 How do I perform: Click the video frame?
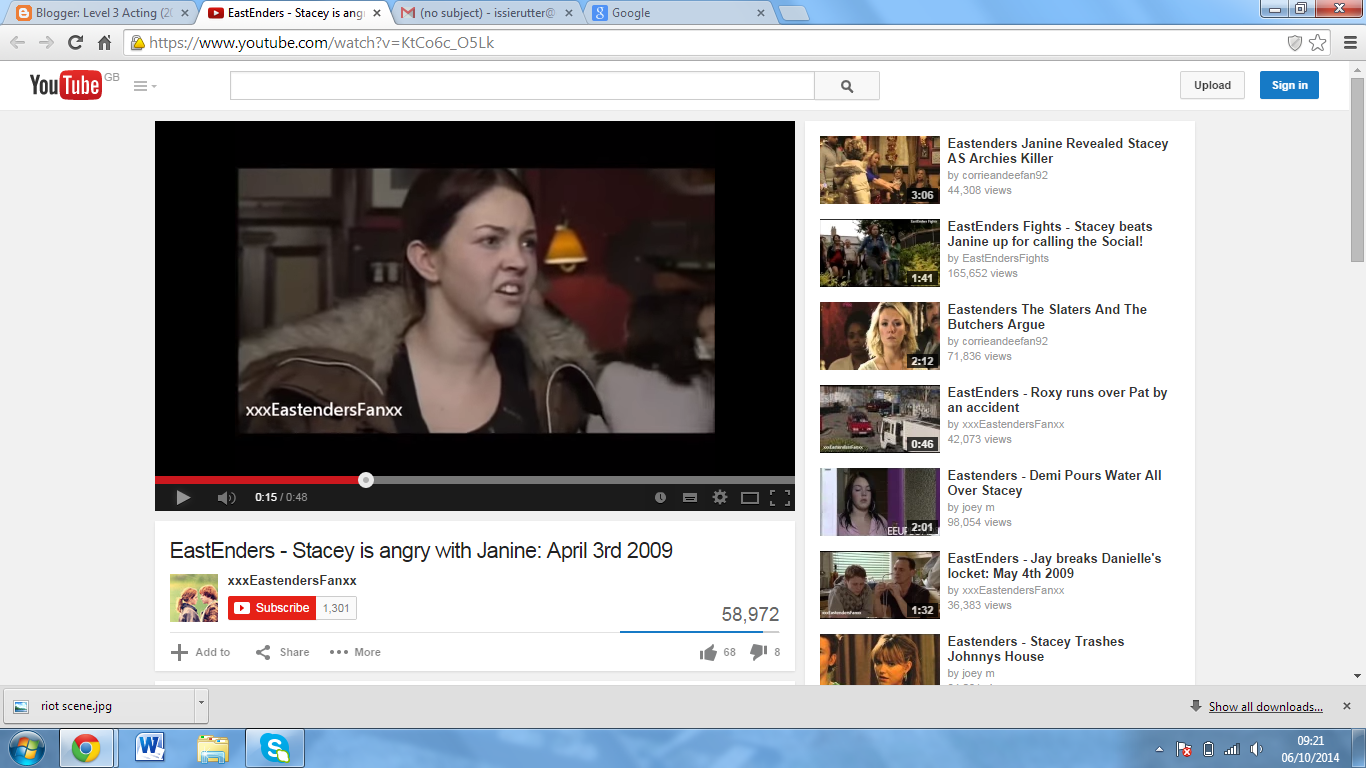coord(475,298)
